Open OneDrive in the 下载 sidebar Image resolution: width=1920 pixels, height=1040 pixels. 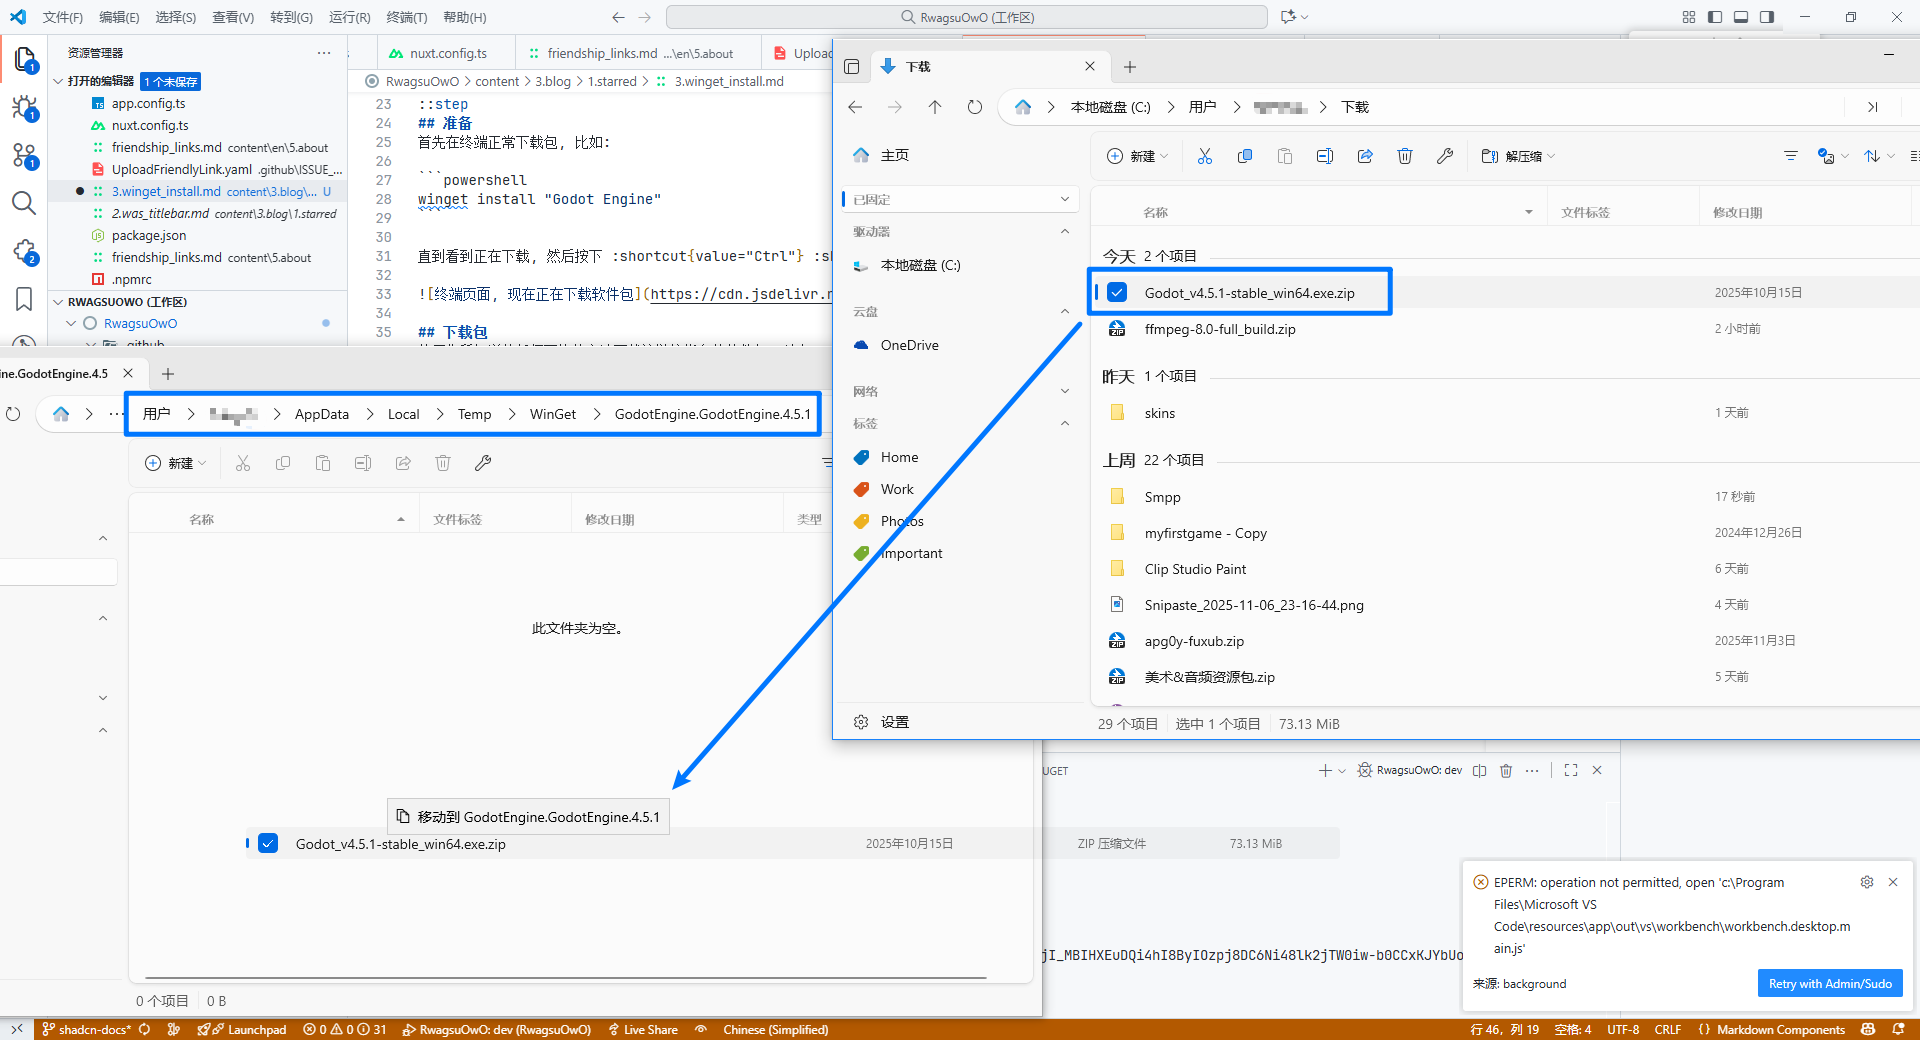[909, 345]
